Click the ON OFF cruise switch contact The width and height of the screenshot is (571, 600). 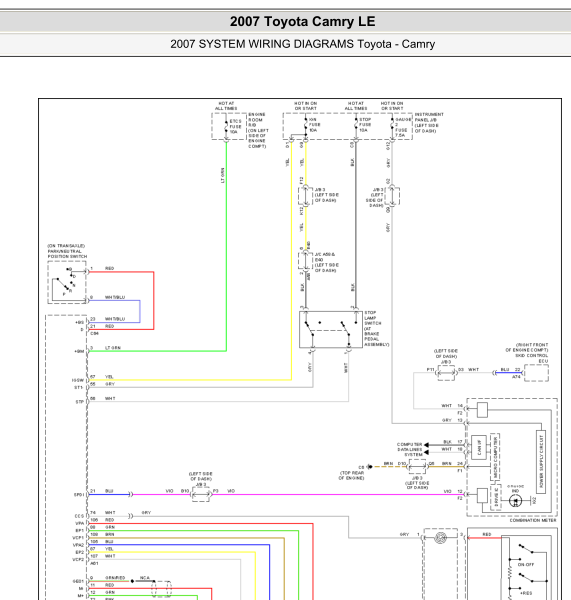[526, 549]
